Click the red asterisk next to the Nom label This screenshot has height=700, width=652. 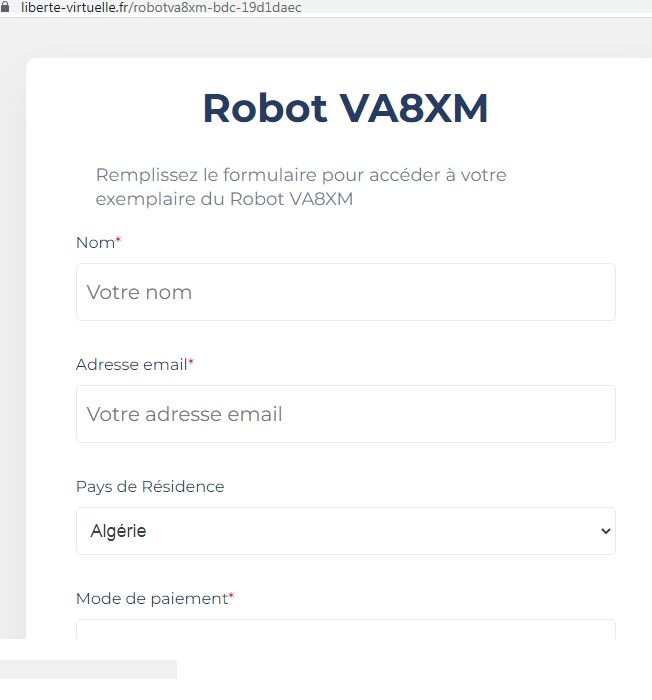pyautogui.click(x=118, y=239)
